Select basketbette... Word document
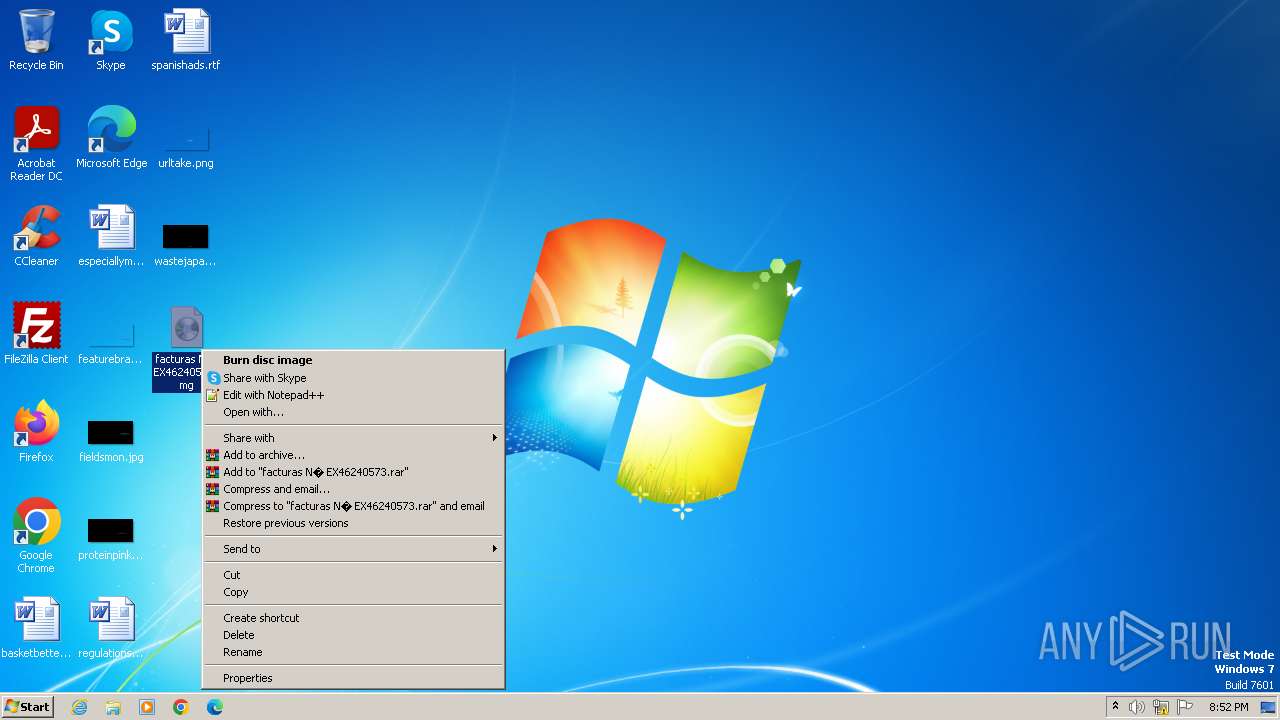 [x=36, y=628]
